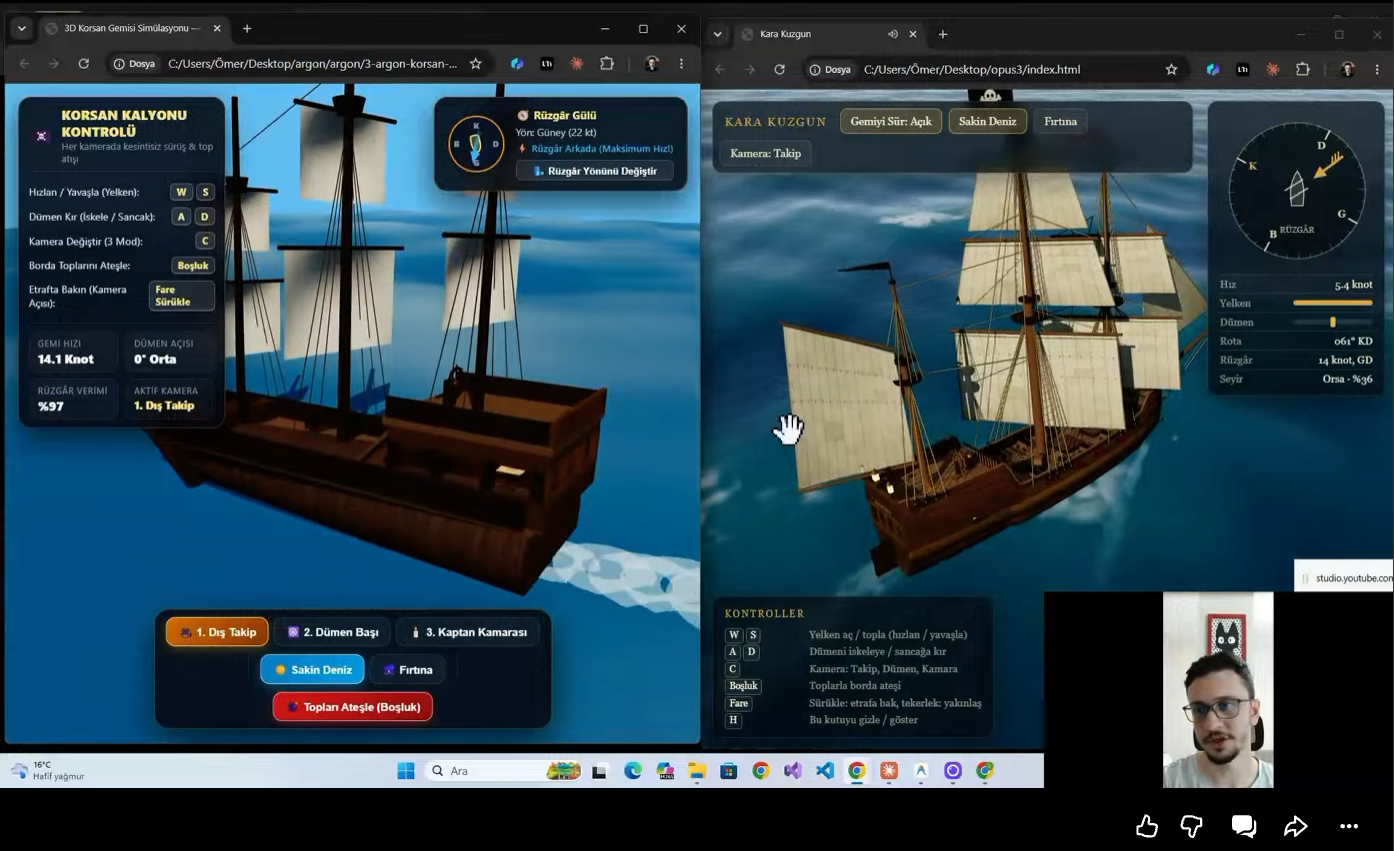Click the address bar showing argon-korsan path
Viewport: 1394px width, 851px height.
click(x=312, y=63)
